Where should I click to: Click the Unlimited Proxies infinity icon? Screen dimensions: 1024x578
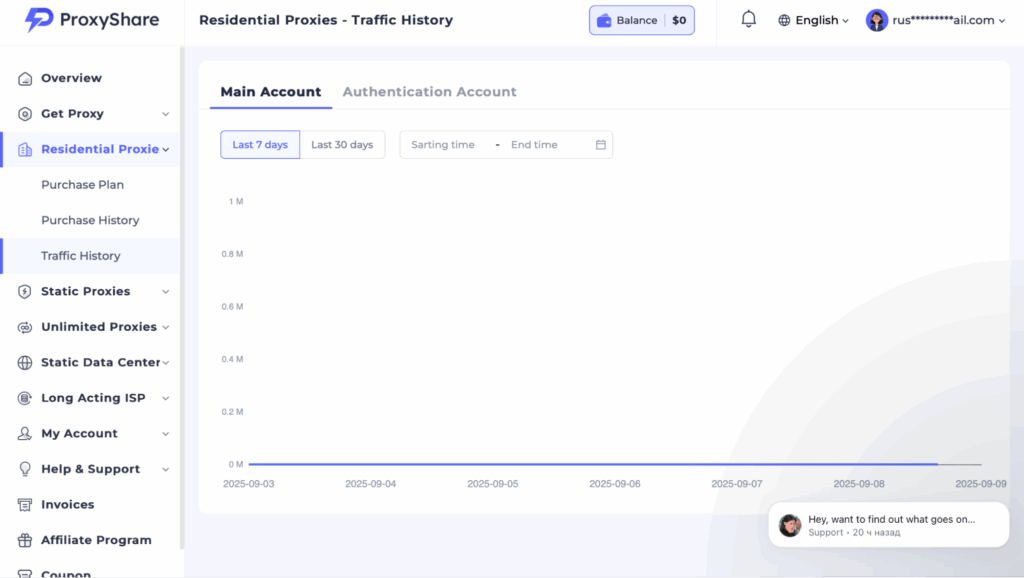[x=25, y=327]
